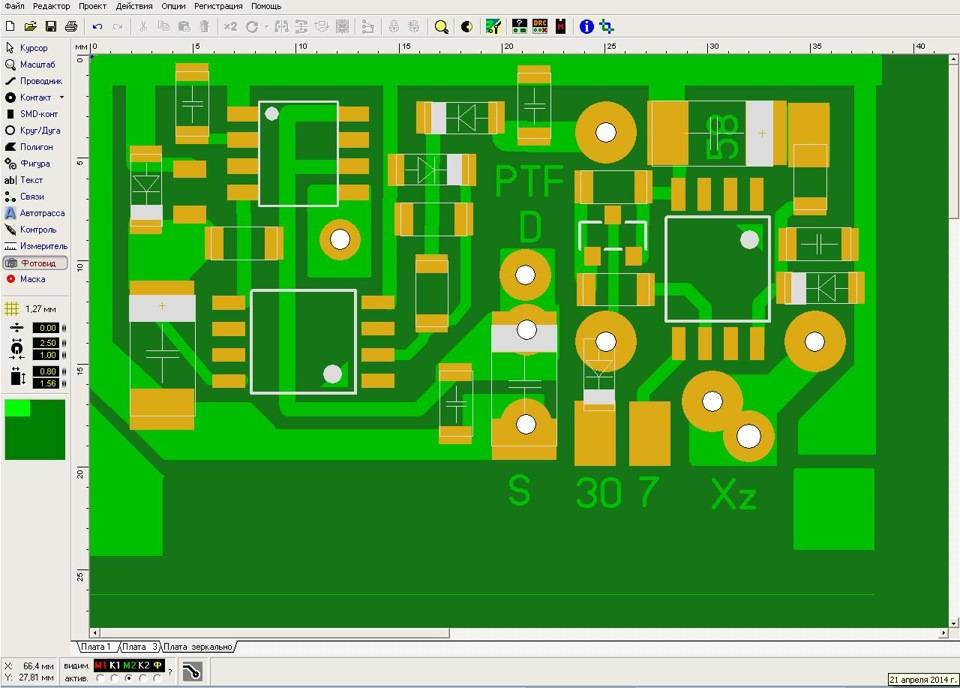Open the 1,27 мм grid size selector
960x688 pixels.
tap(34, 309)
